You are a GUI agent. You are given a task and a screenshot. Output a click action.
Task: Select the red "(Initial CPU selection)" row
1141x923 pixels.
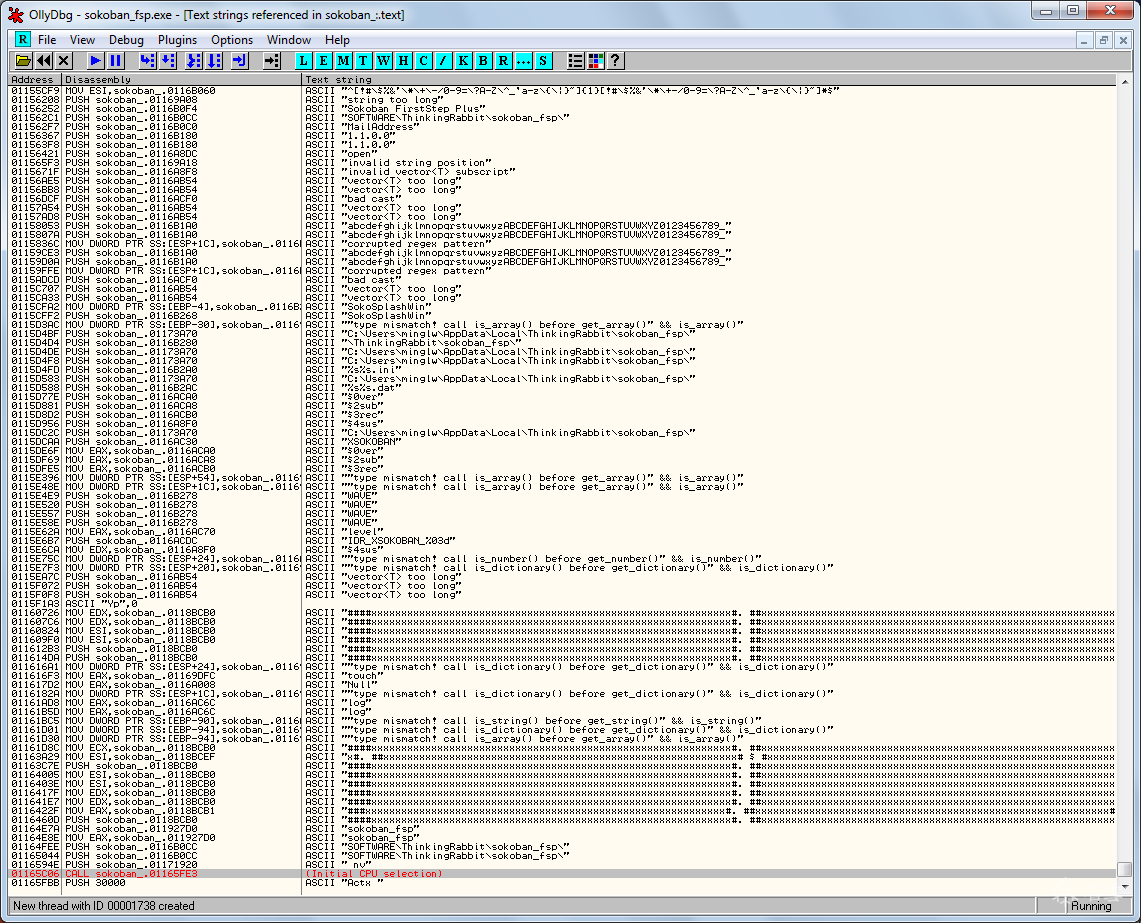[x=562, y=874]
